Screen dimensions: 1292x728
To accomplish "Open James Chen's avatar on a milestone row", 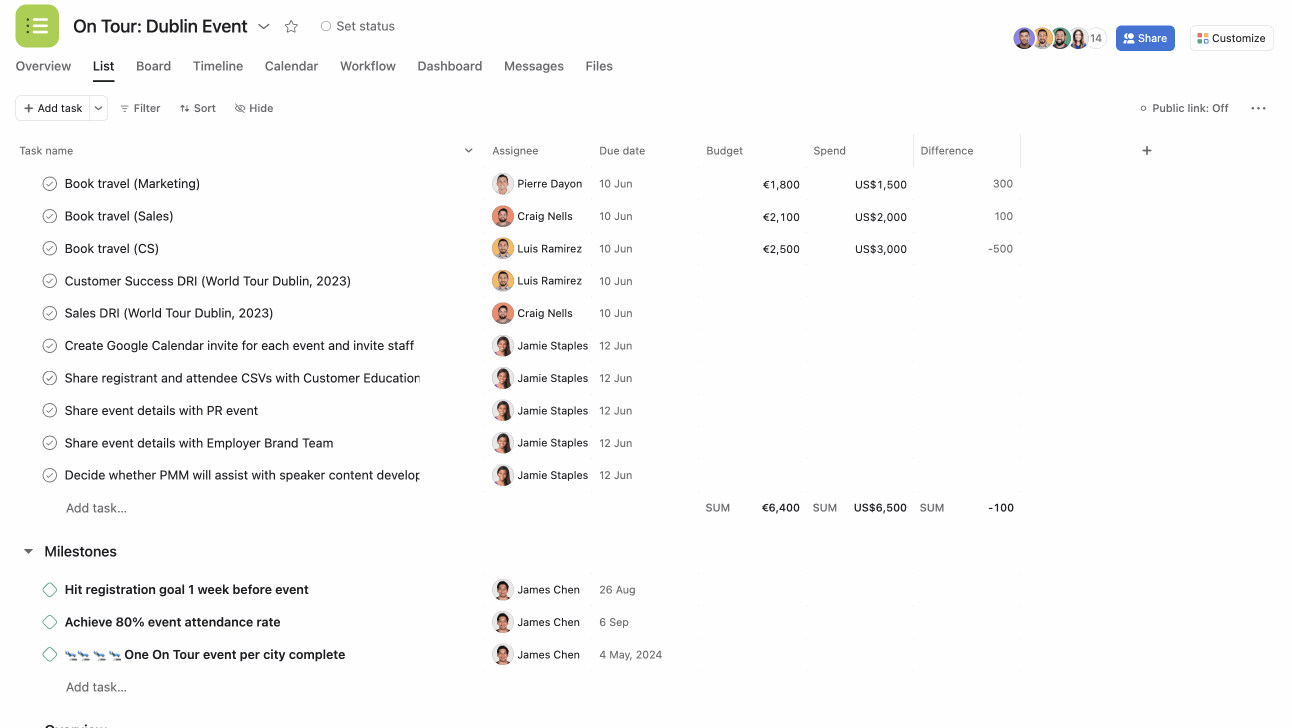I will (x=502, y=589).
